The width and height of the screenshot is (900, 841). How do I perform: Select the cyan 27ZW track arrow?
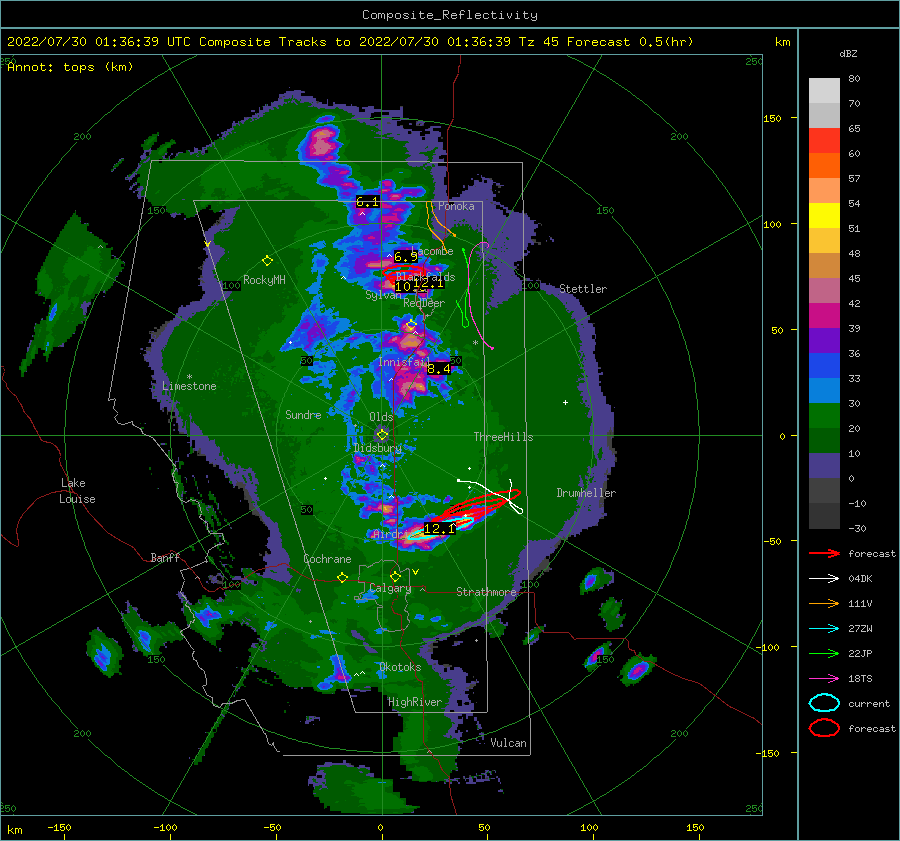click(x=824, y=629)
